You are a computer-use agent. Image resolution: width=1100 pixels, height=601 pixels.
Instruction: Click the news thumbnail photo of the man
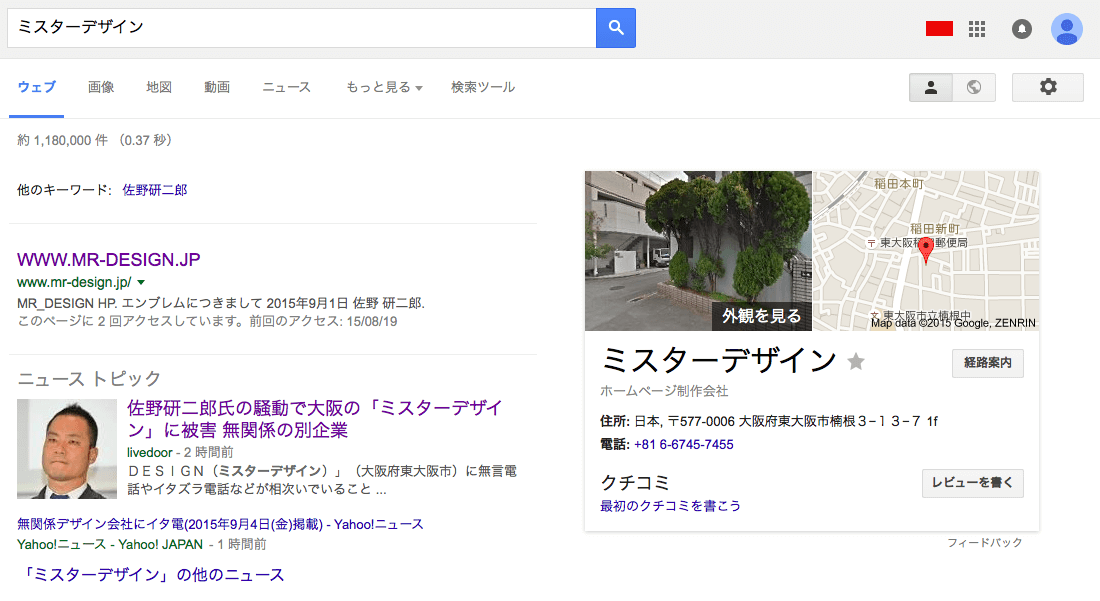(67, 449)
